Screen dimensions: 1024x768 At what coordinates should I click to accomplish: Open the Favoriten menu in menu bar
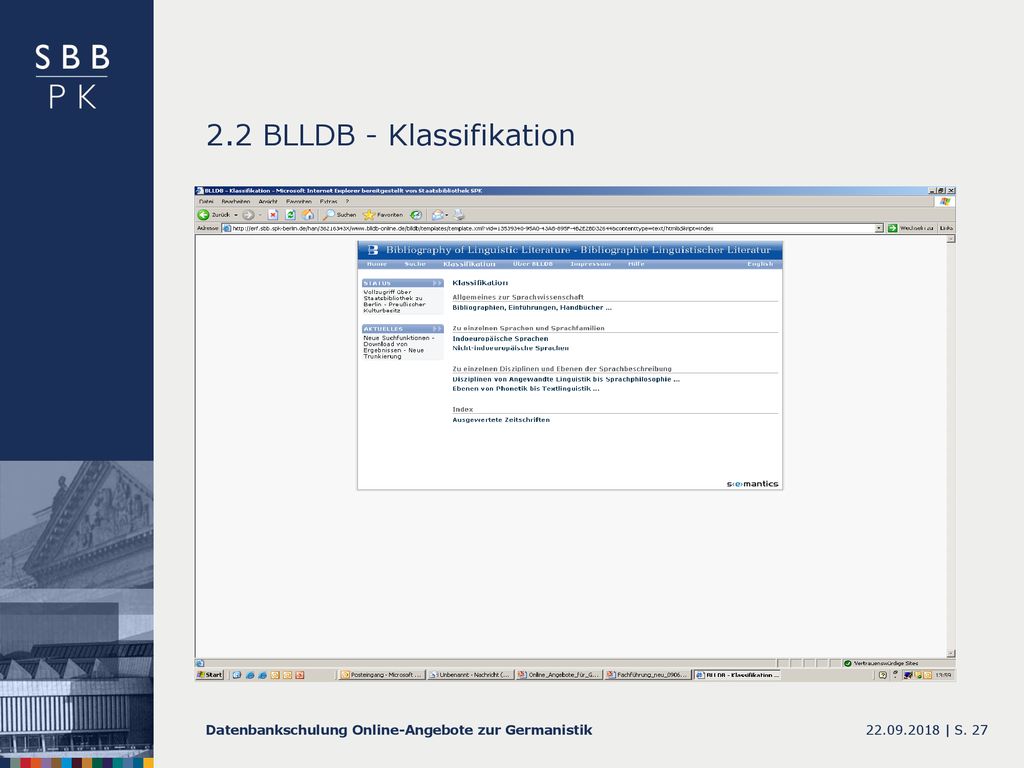(299, 202)
